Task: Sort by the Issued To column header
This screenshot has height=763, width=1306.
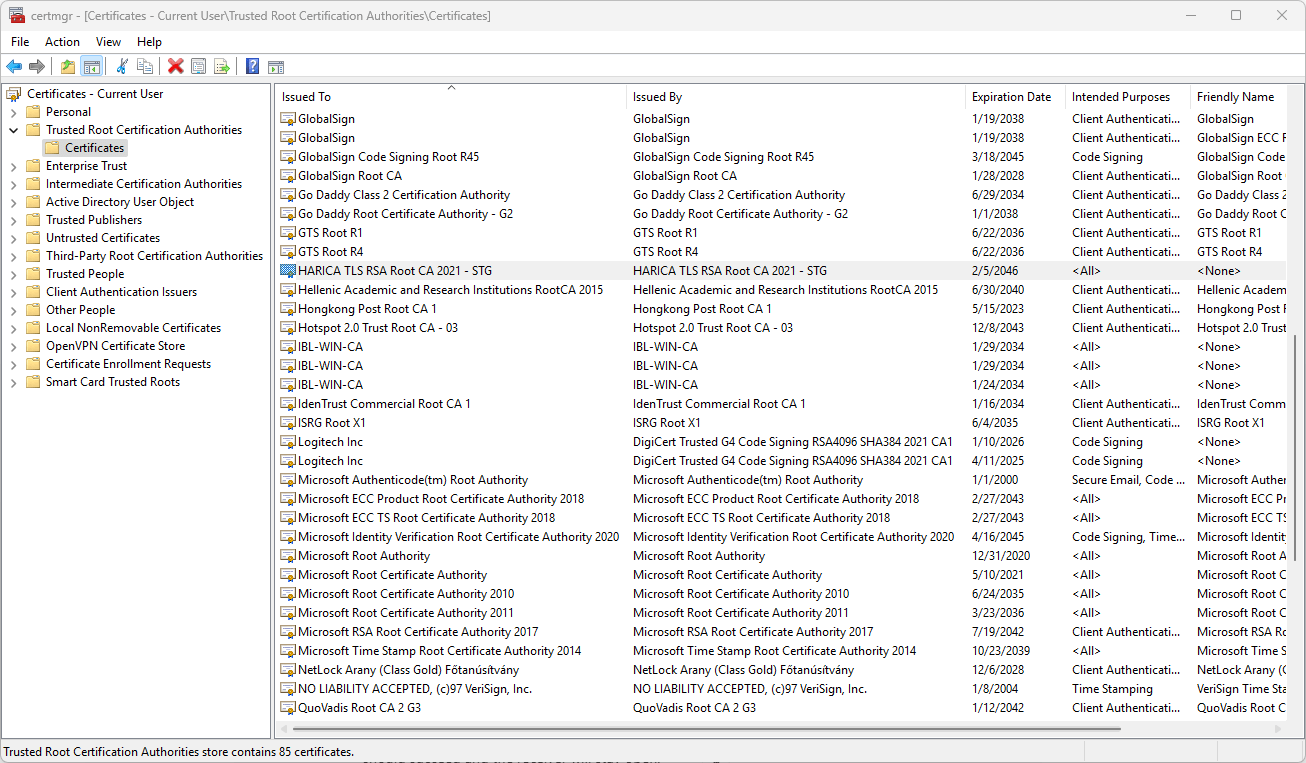Action: 451,97
